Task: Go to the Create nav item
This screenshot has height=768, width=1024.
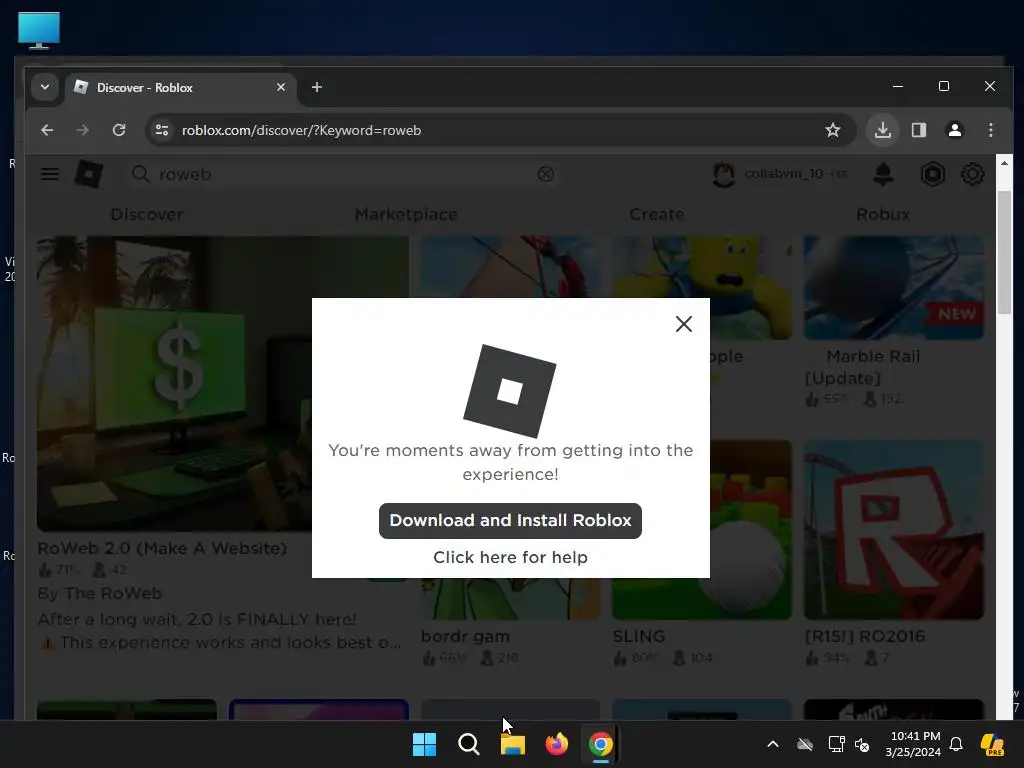Action: click(656, 214)
